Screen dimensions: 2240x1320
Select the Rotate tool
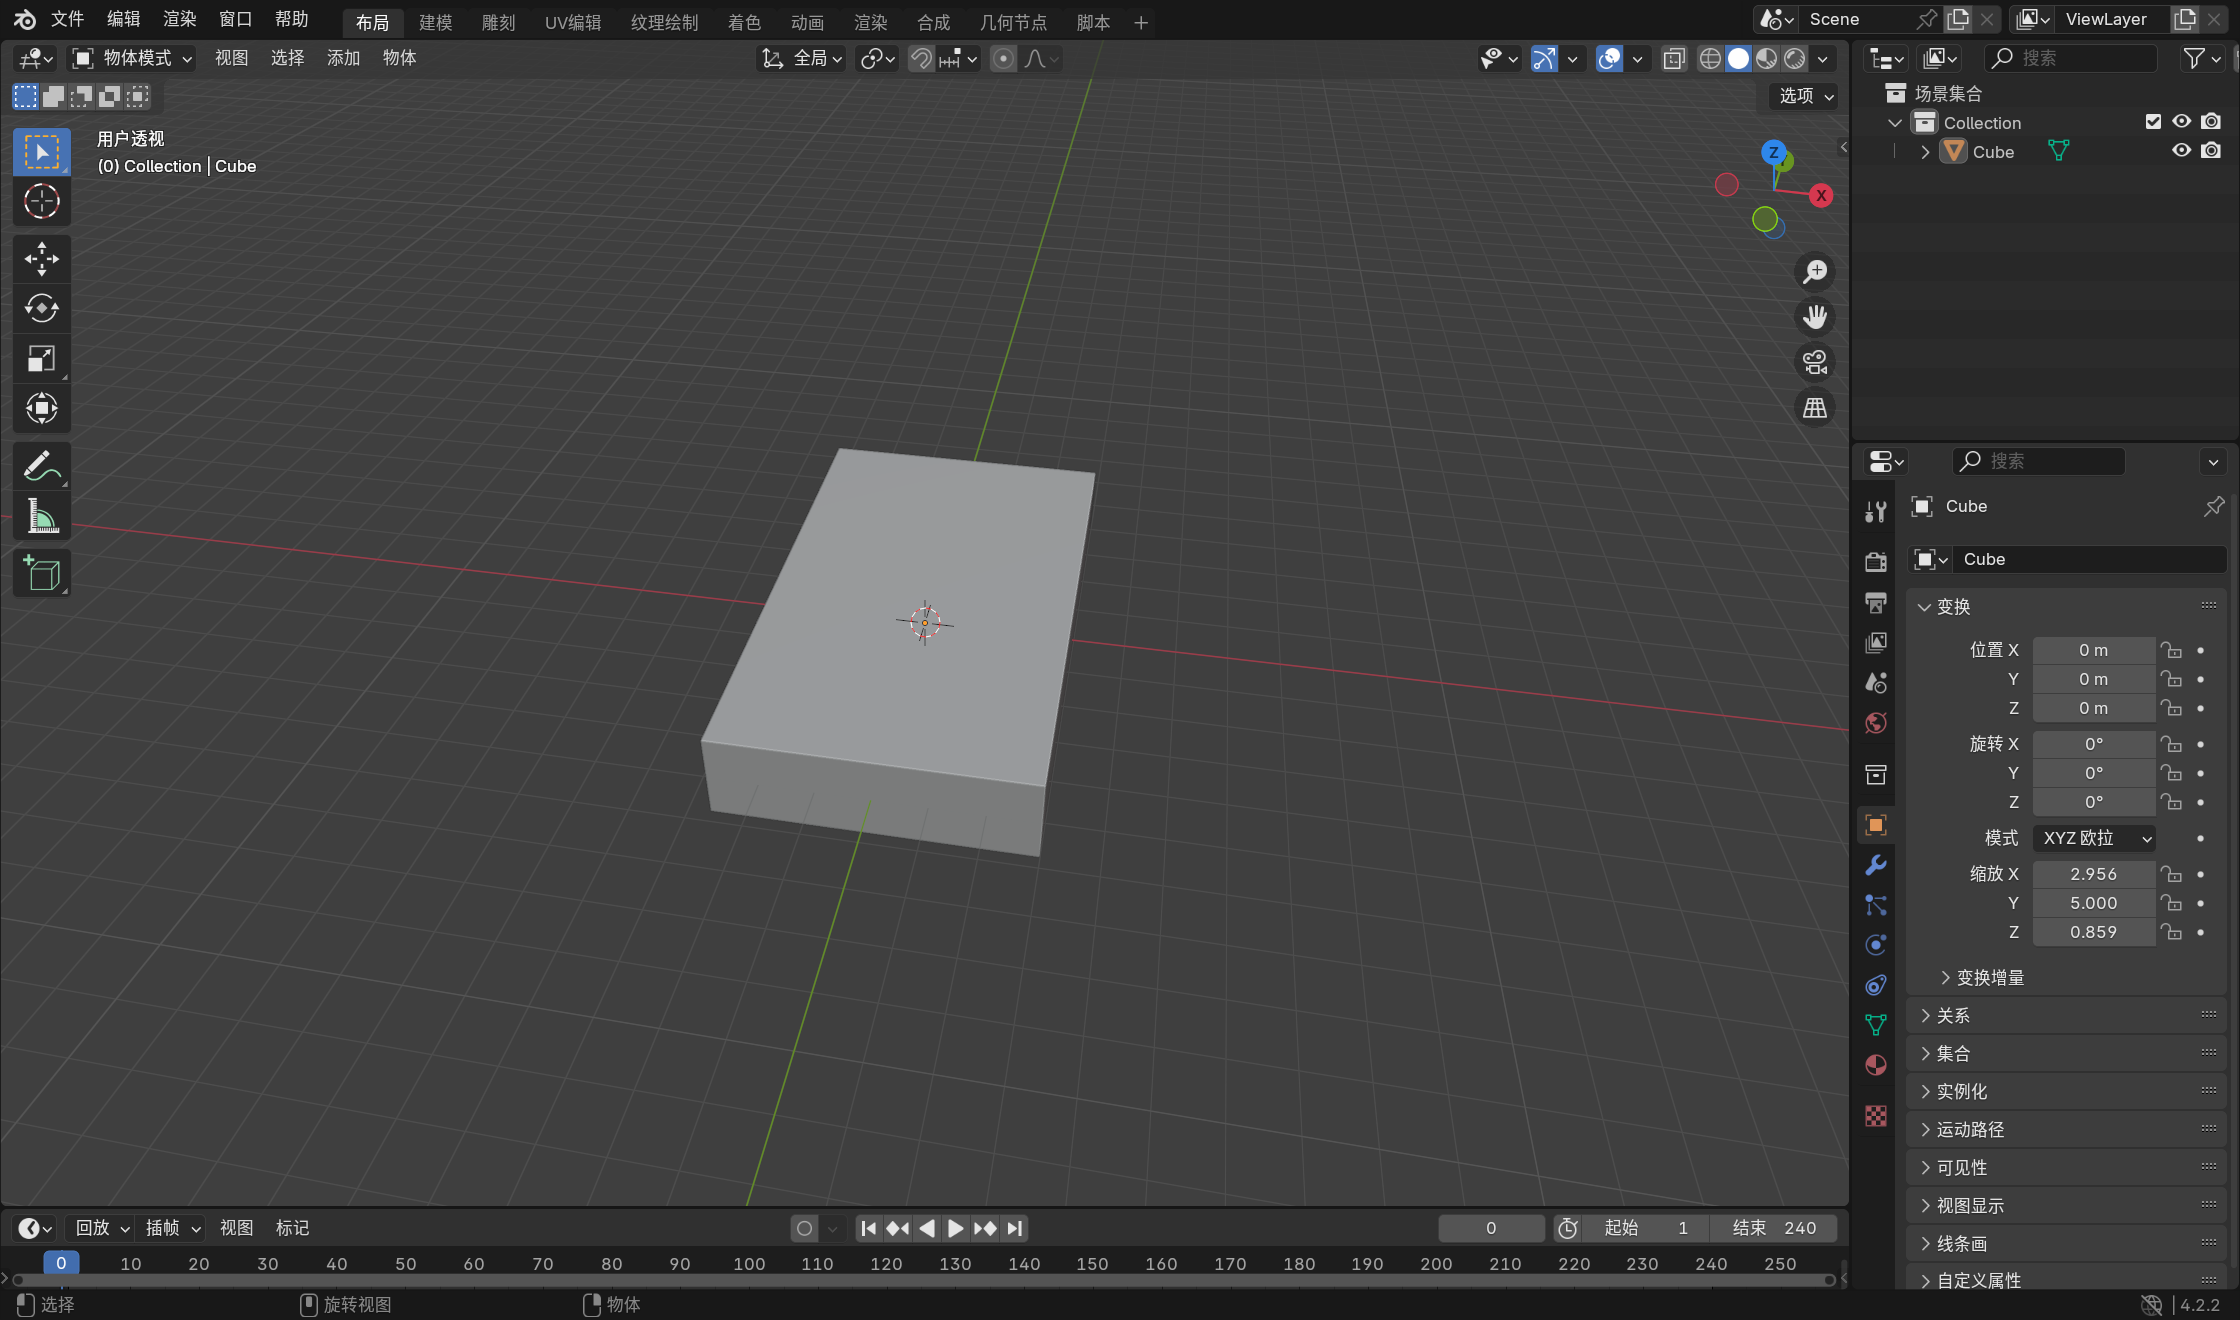41,308
